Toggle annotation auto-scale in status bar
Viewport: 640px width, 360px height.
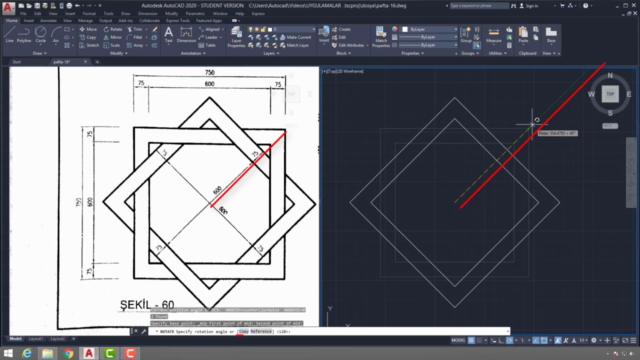566,340
